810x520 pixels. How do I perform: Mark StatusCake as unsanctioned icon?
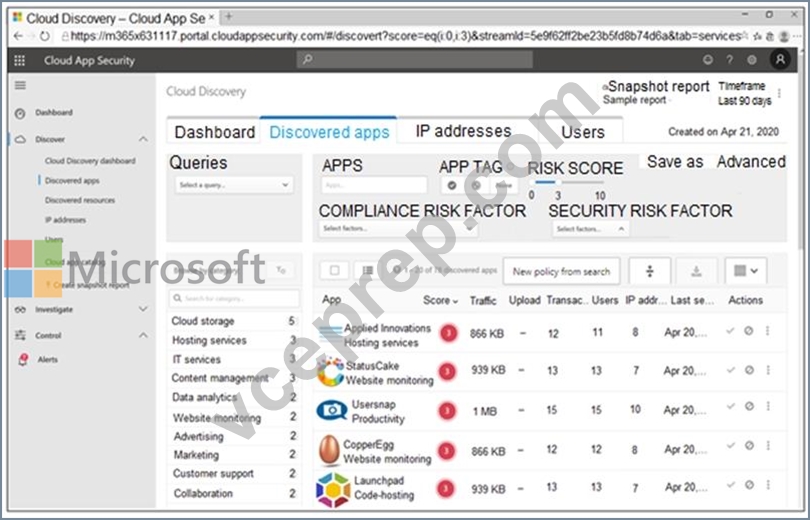point(749,370)
